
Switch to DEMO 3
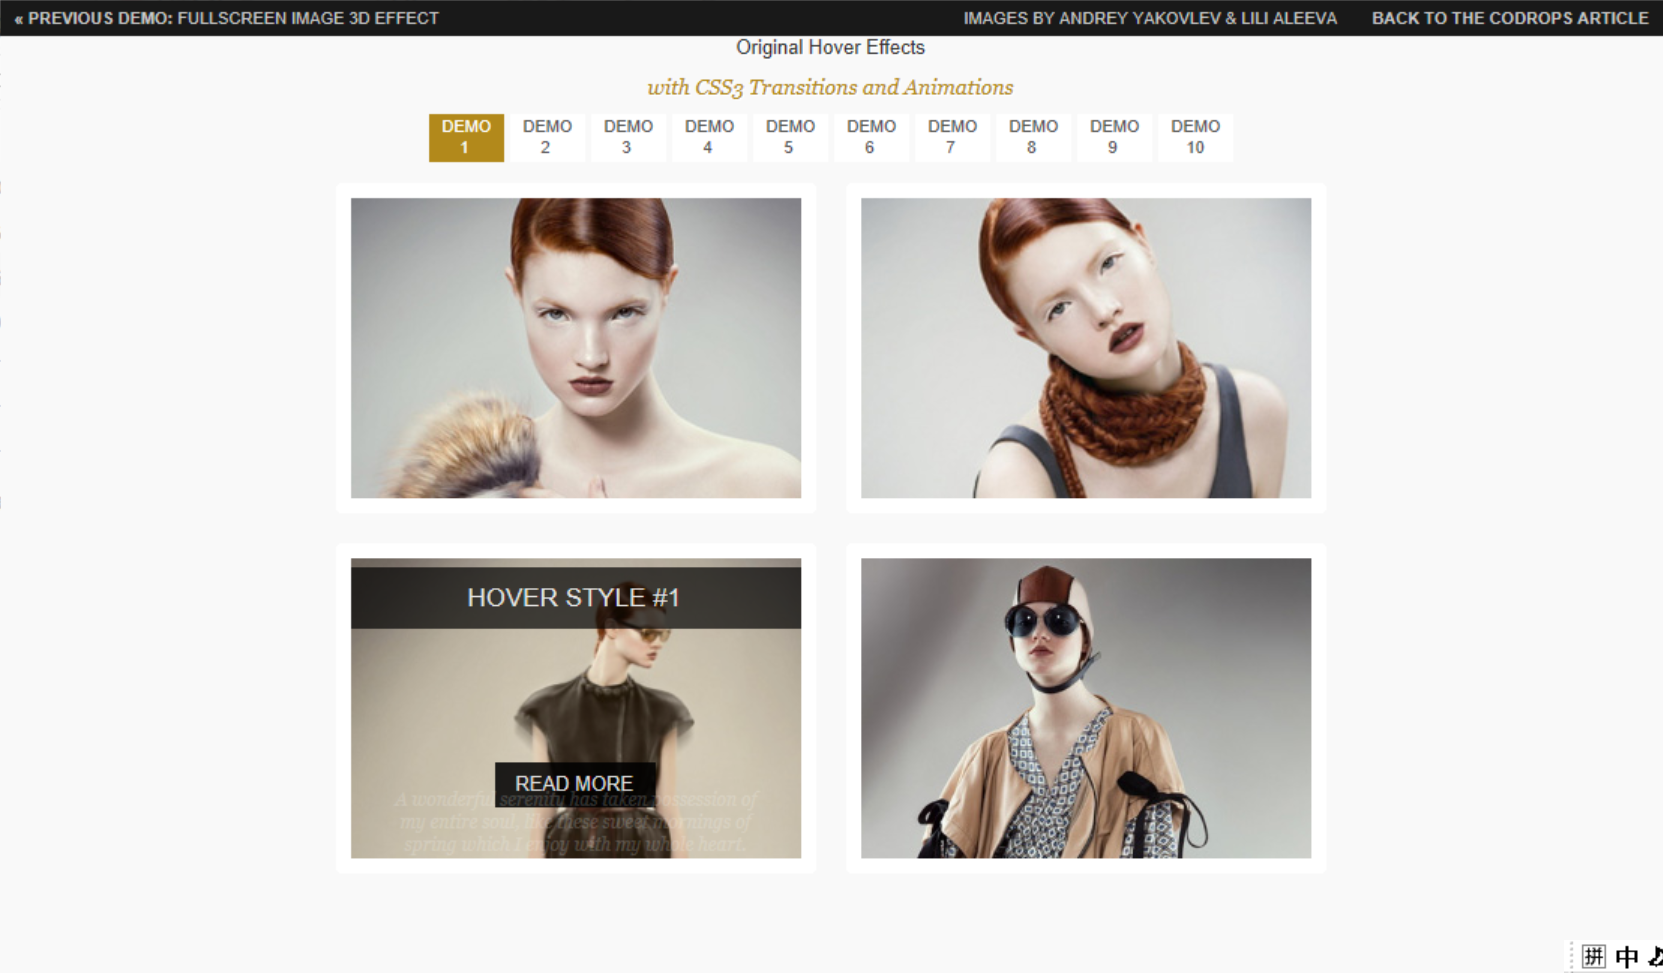pos(628,137)
